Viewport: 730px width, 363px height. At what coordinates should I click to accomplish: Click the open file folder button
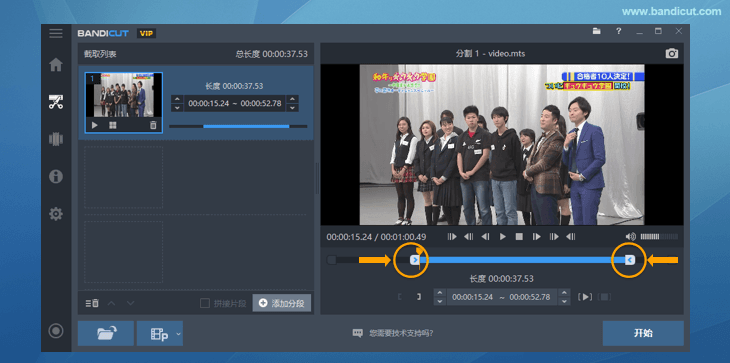[x=106, y=333]
